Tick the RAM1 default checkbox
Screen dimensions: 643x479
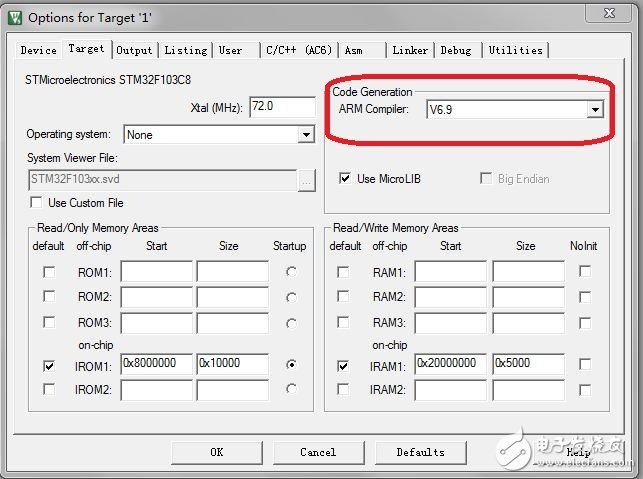[x=343, y=272]
